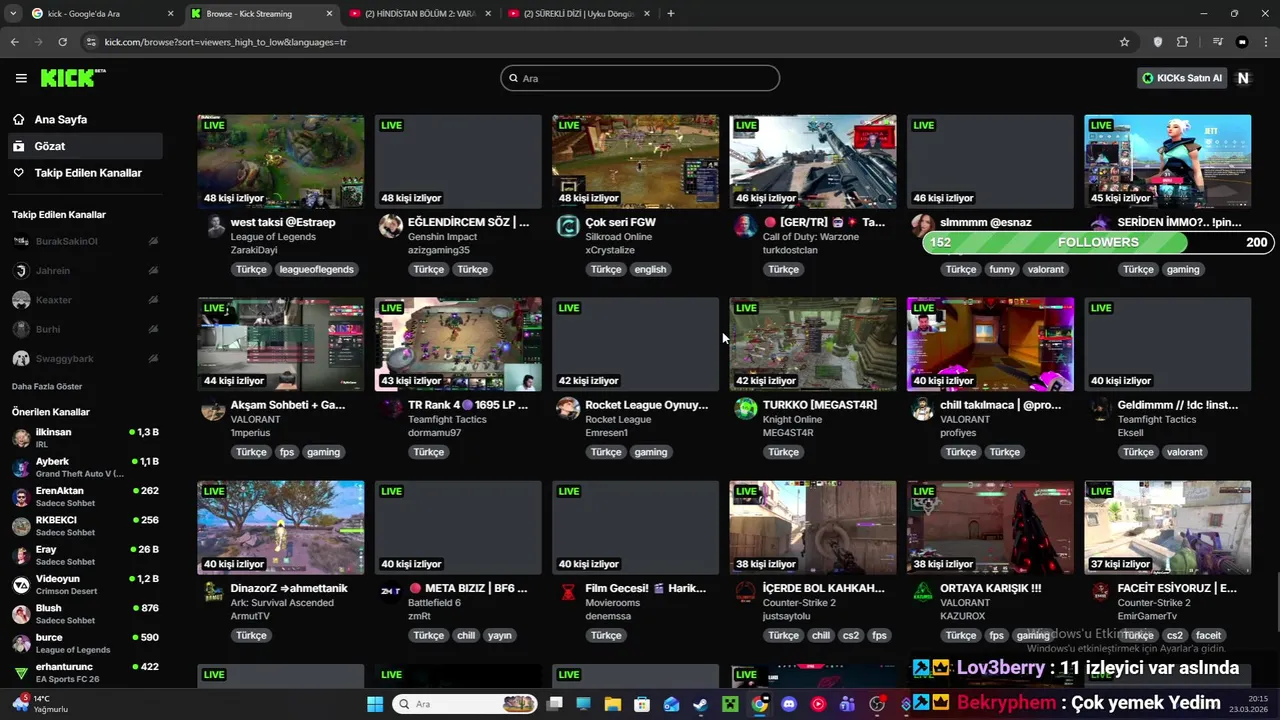Open Chrome tab search dropdown
The image size is (1280, 720).
coord(13,13)
